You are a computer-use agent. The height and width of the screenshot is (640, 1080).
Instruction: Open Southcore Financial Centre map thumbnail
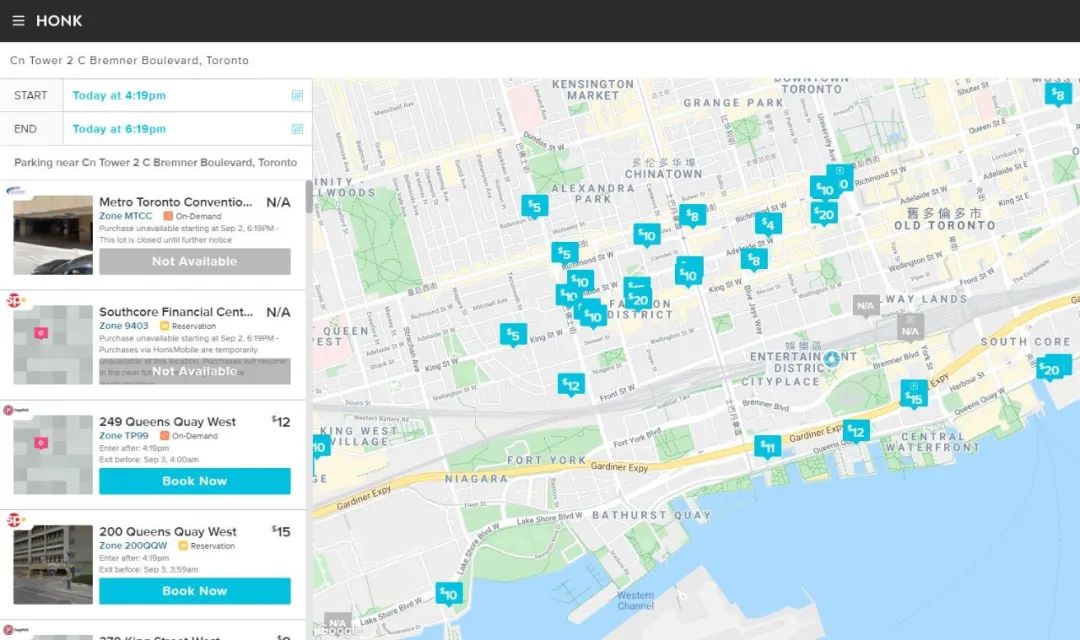point(53,344)
